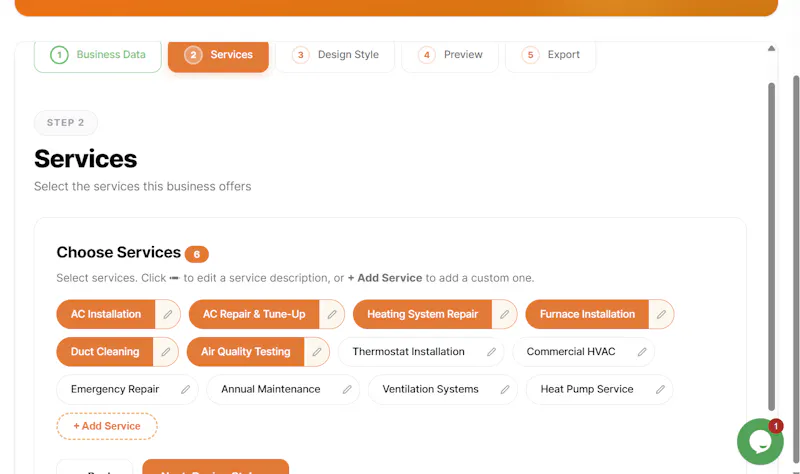Click the inner panel scrollbar thumb
The height and width of the screenshot is (474, 800).
[771, 246]
